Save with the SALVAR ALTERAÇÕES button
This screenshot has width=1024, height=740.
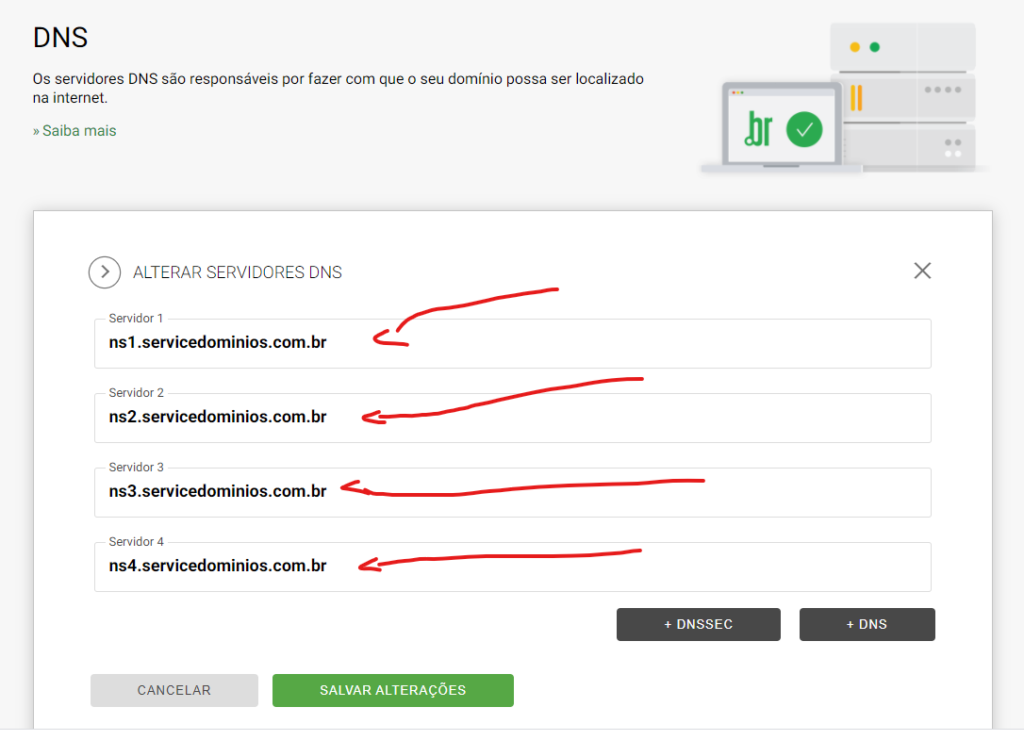point(392,690)
